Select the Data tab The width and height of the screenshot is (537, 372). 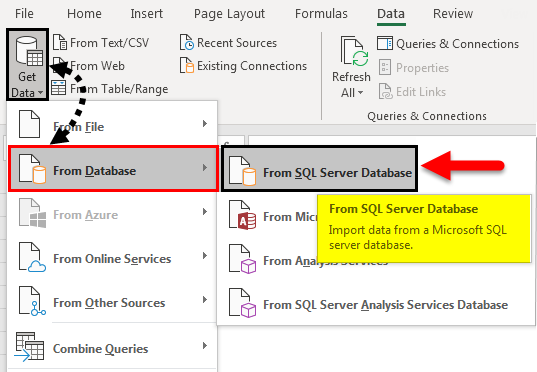(391, 14)
